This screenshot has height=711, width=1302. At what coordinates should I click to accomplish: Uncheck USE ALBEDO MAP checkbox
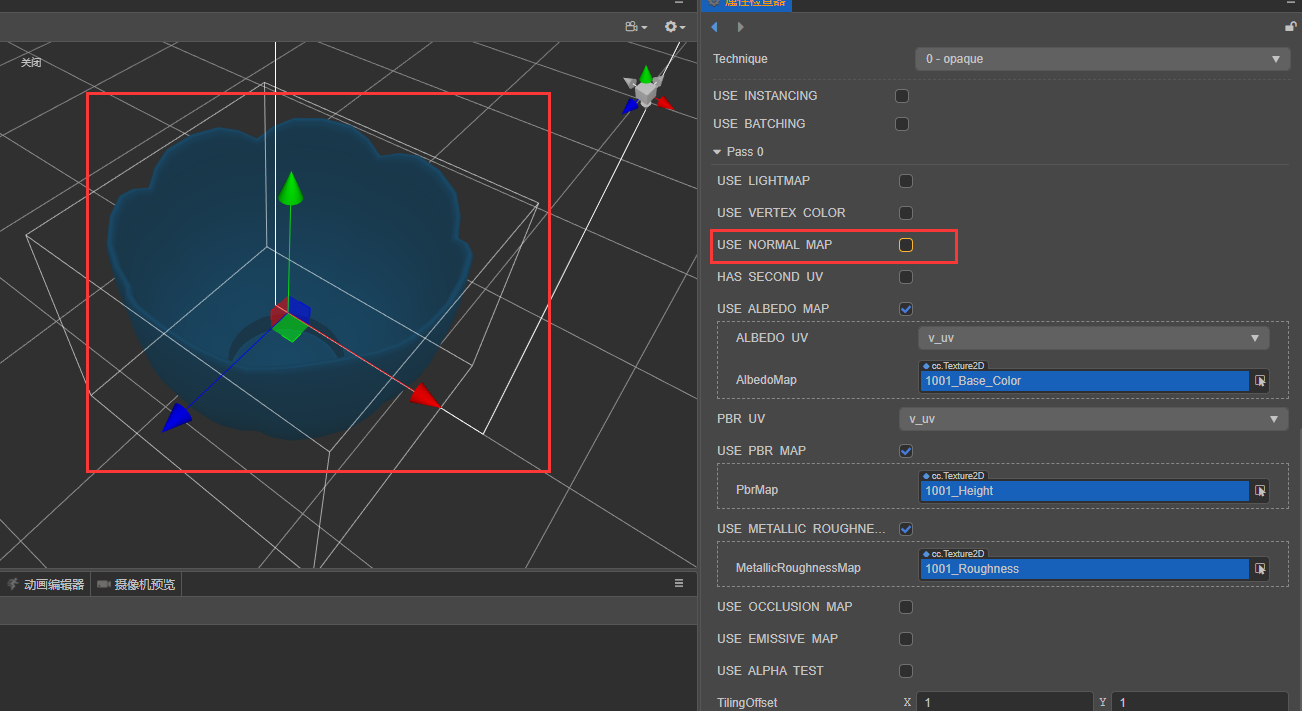(x=906, y=309)
